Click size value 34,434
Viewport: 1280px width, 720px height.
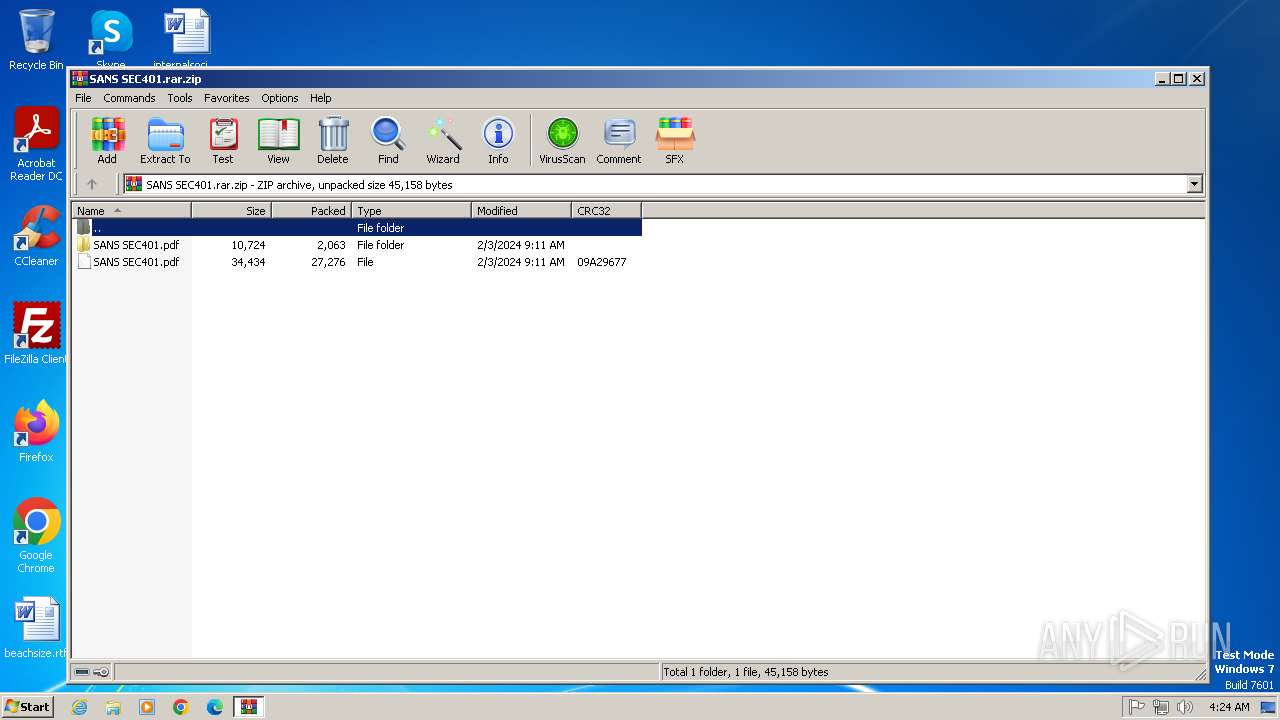tap(248, 262)
